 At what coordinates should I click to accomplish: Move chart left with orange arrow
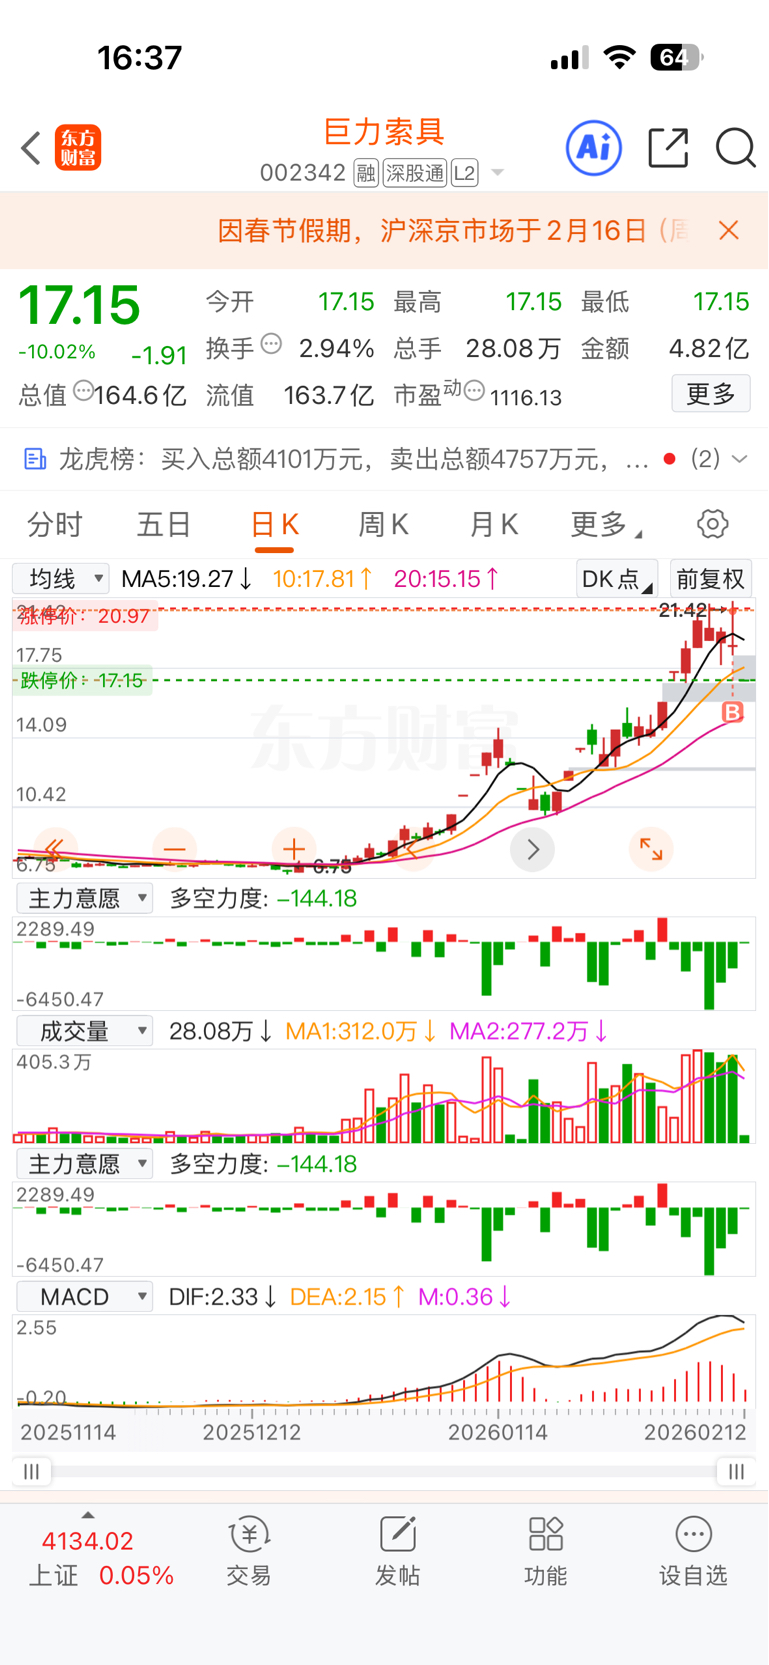[x=412, y=850]
